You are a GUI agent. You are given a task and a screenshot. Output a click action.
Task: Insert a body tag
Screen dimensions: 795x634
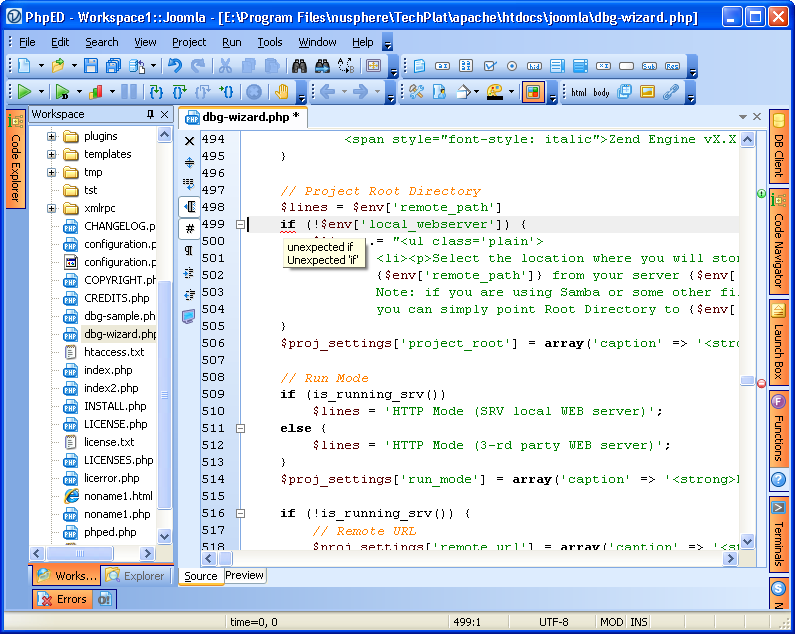601,92
